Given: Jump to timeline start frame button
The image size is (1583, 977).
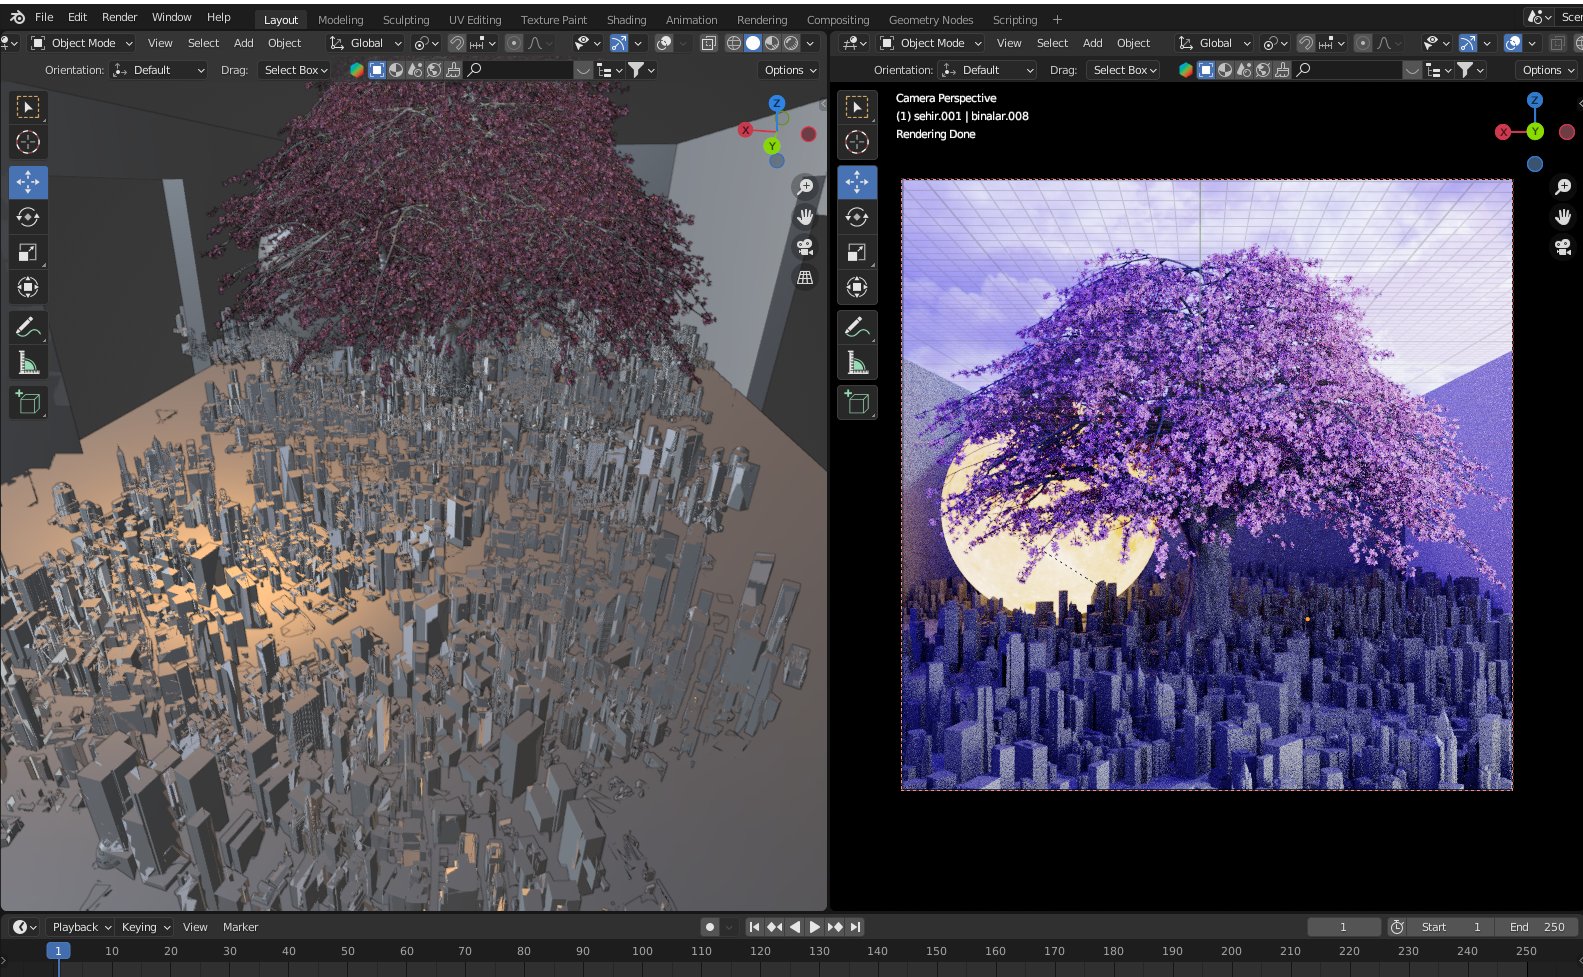Looking at the screenshot, I should tap(754, 927).
